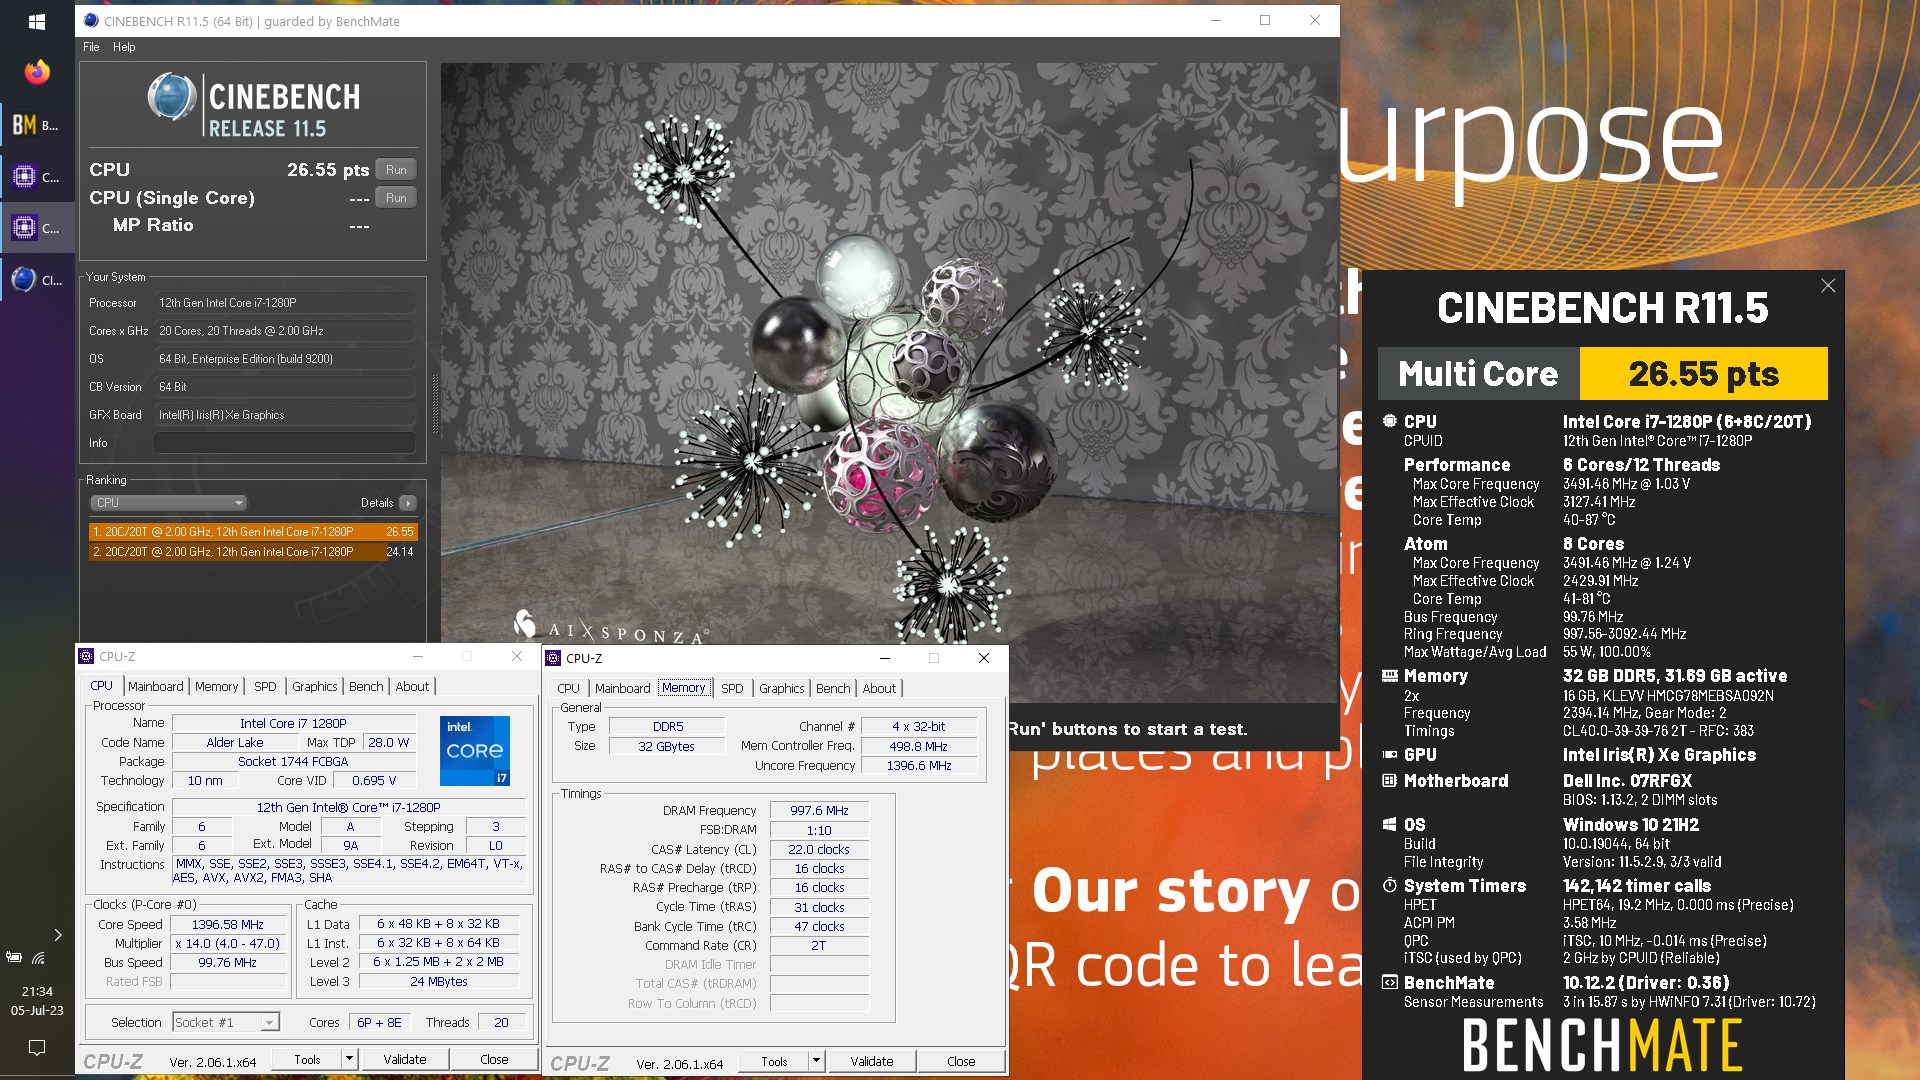The image size is (1920, 1080).
Task: Click Tools button in right CPU-Z
Action: click(774, 1061)
